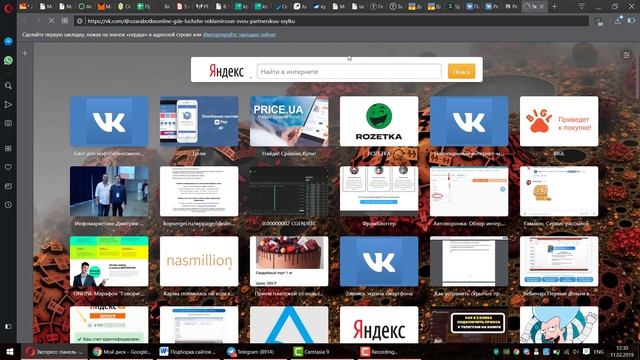The height and width of the screenshot is (360, 640).
Task: Switch to the first tab with orange icon
Action: (26, 7)
